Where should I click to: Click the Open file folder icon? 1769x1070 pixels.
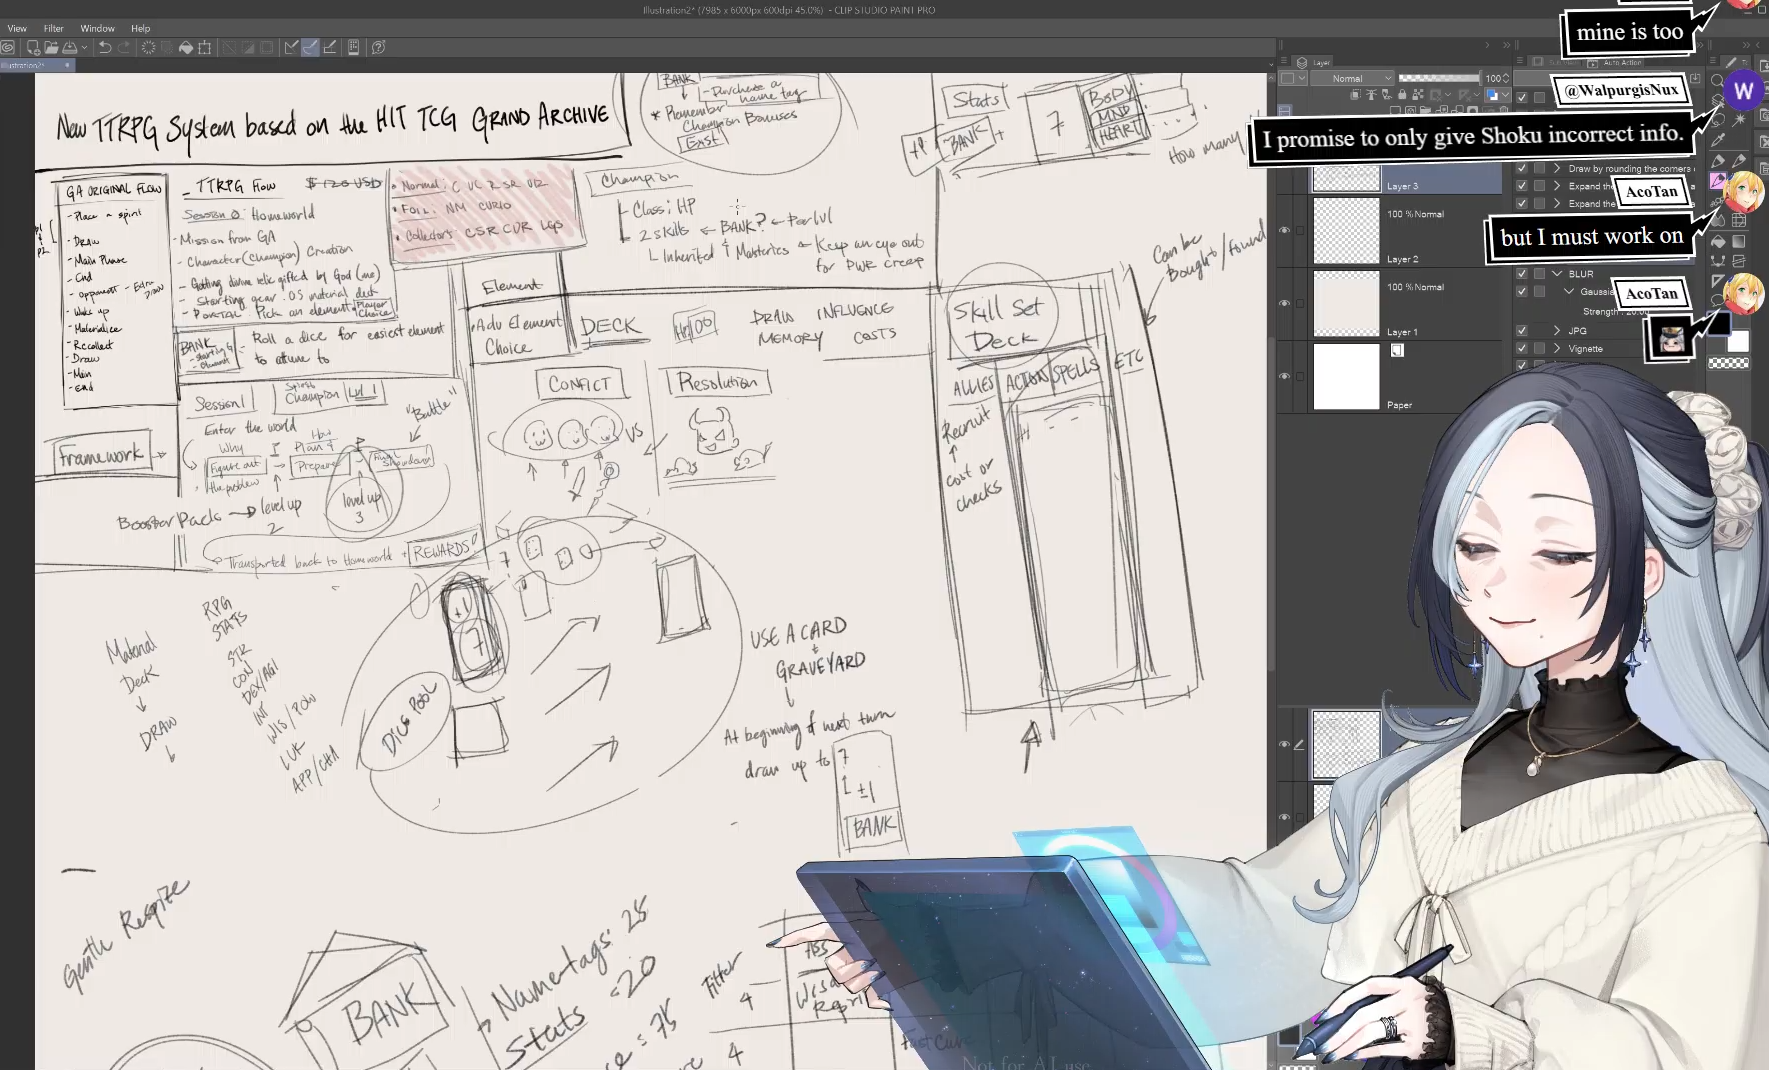(51, 47)
